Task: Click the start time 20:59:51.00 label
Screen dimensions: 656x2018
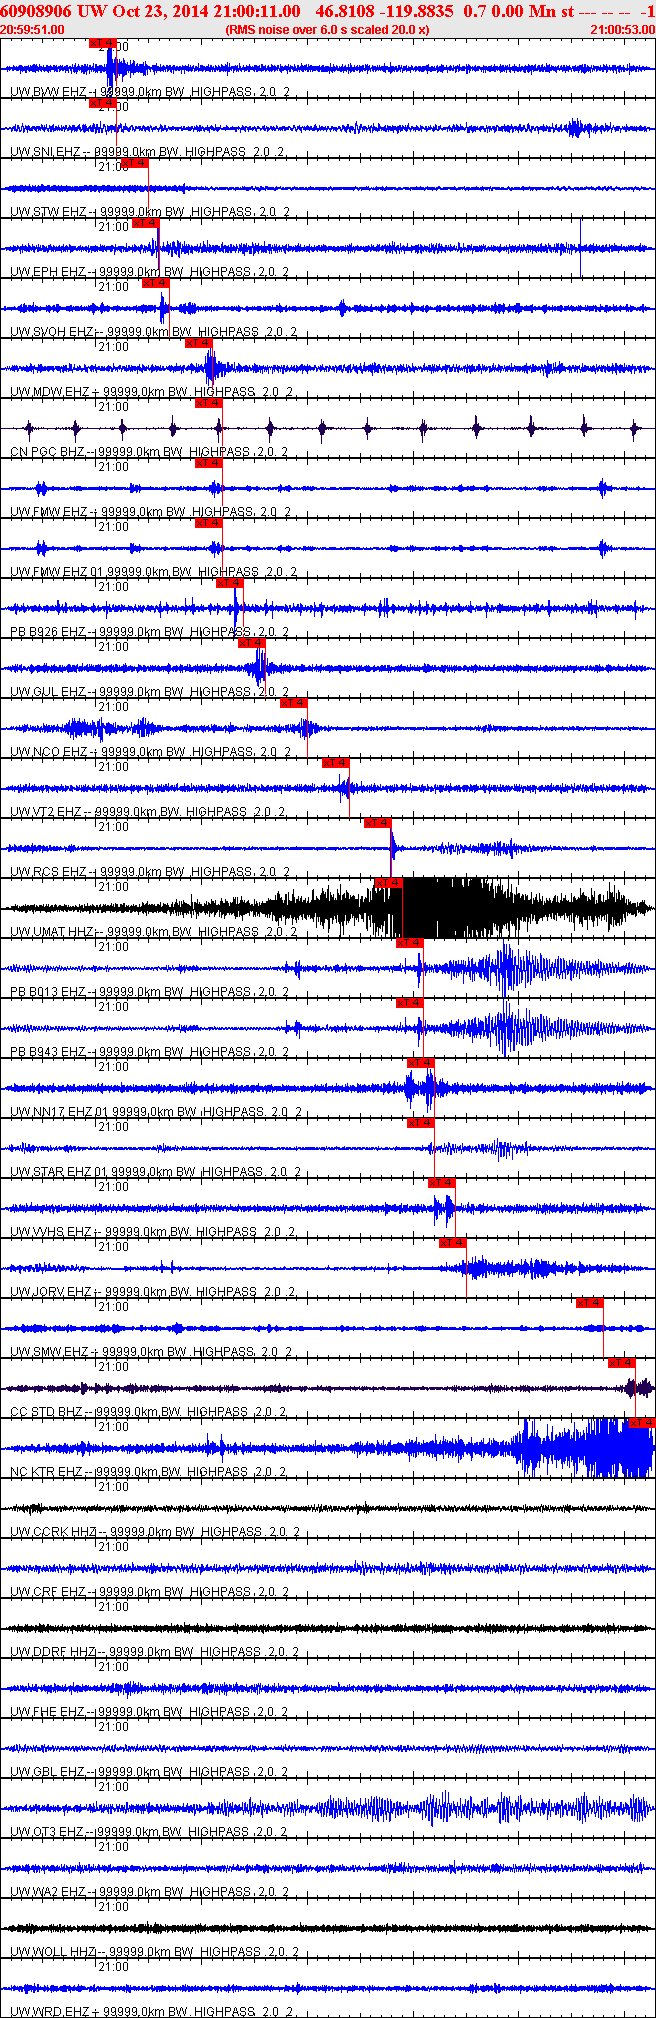Action: point(33,30)
